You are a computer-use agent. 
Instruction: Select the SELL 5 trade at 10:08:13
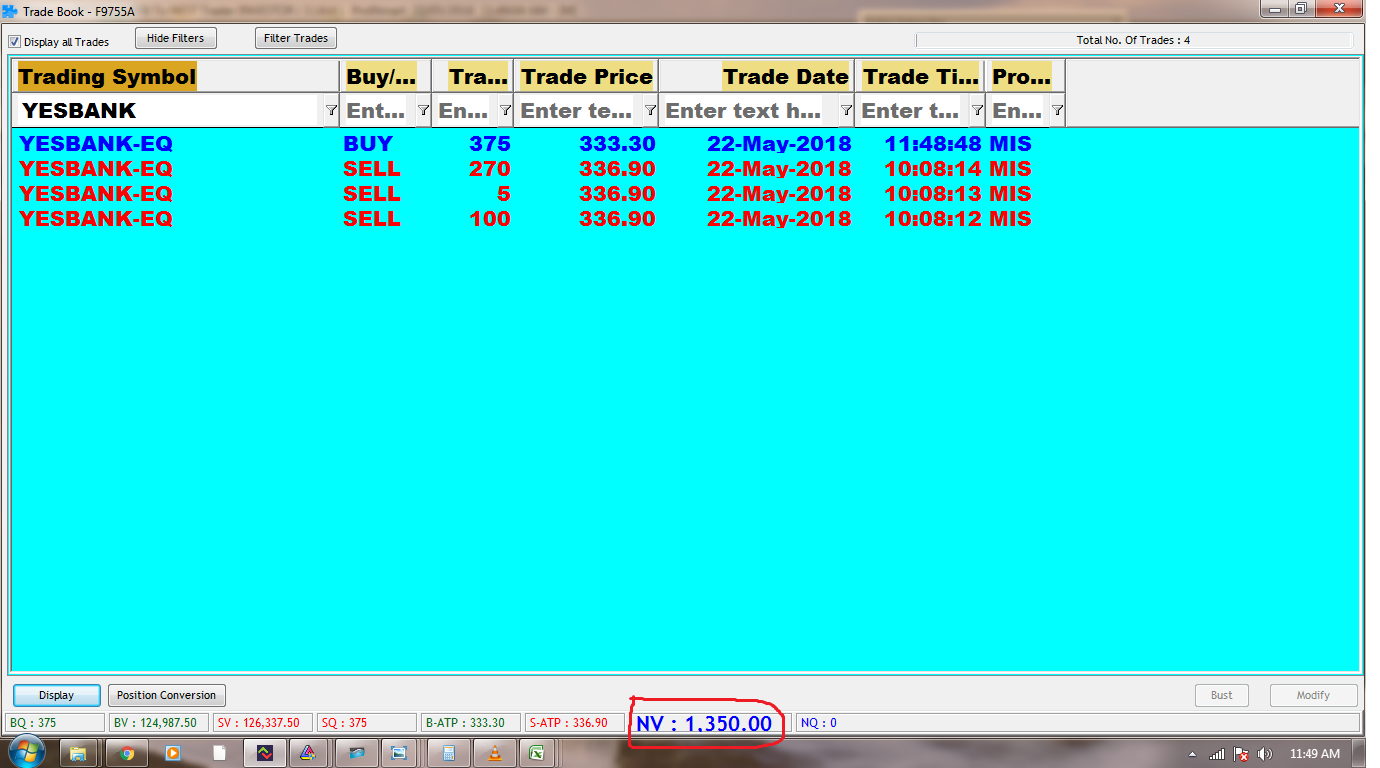coord(685,194)
